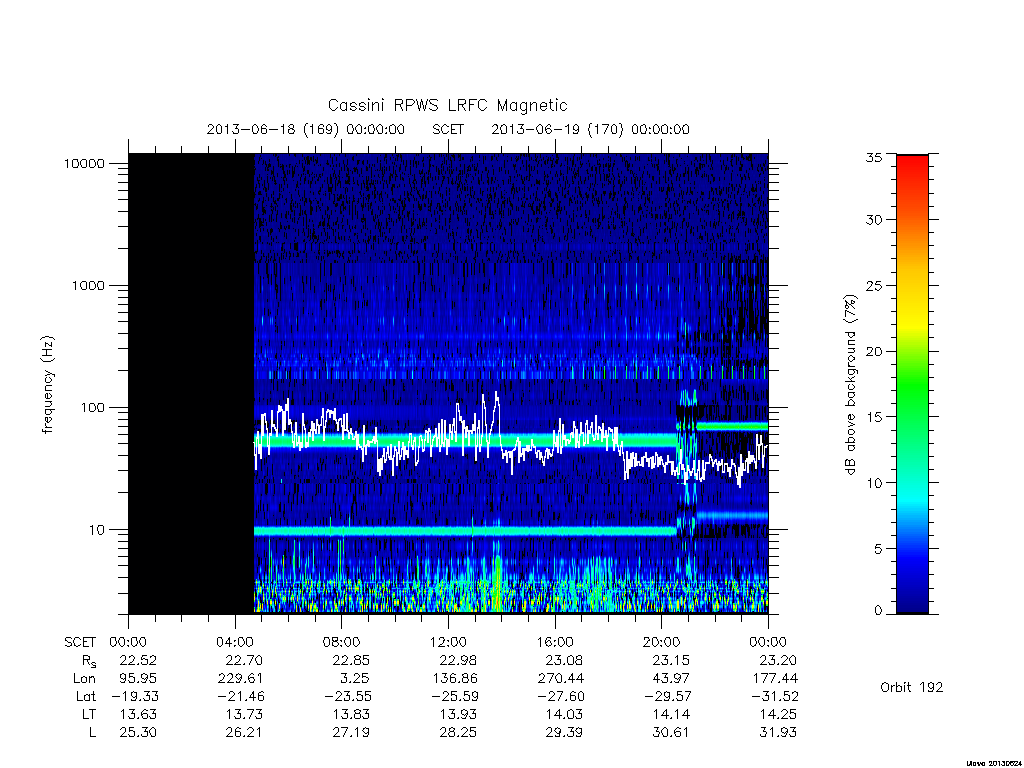Click the Rs value 23.20

tap(778, 660)
